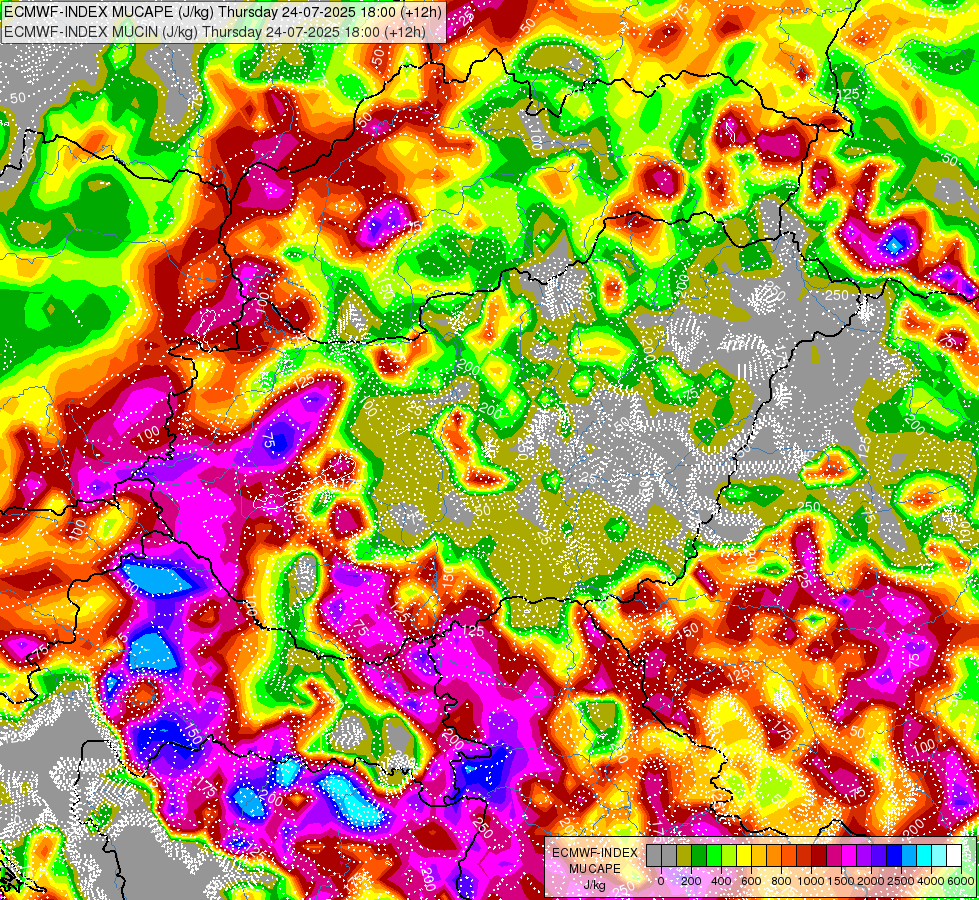
Task: Click the MUCAPE label in the legend box
Action: [595, 869]
